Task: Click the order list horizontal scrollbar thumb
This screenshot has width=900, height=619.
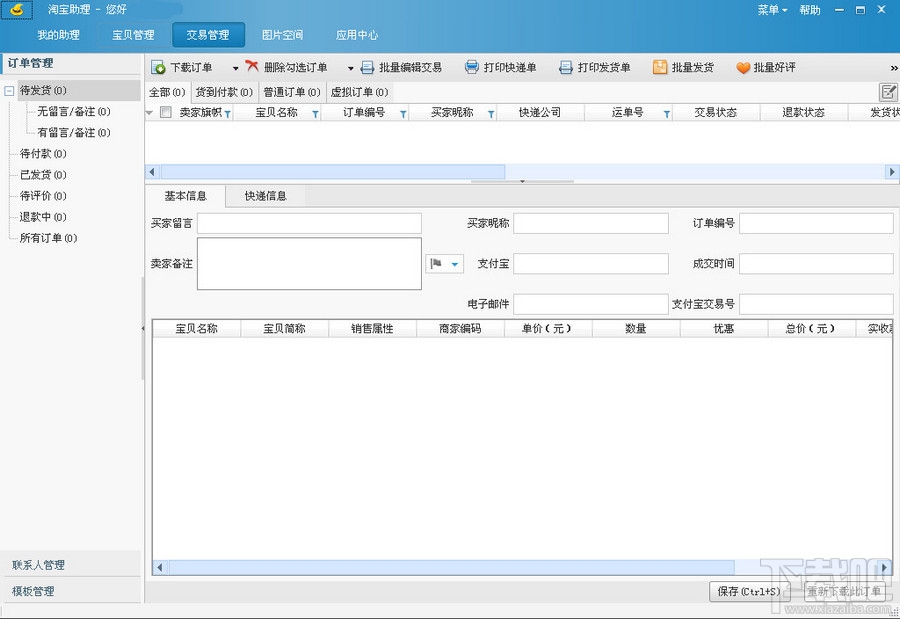Action: tap(333, 172)
